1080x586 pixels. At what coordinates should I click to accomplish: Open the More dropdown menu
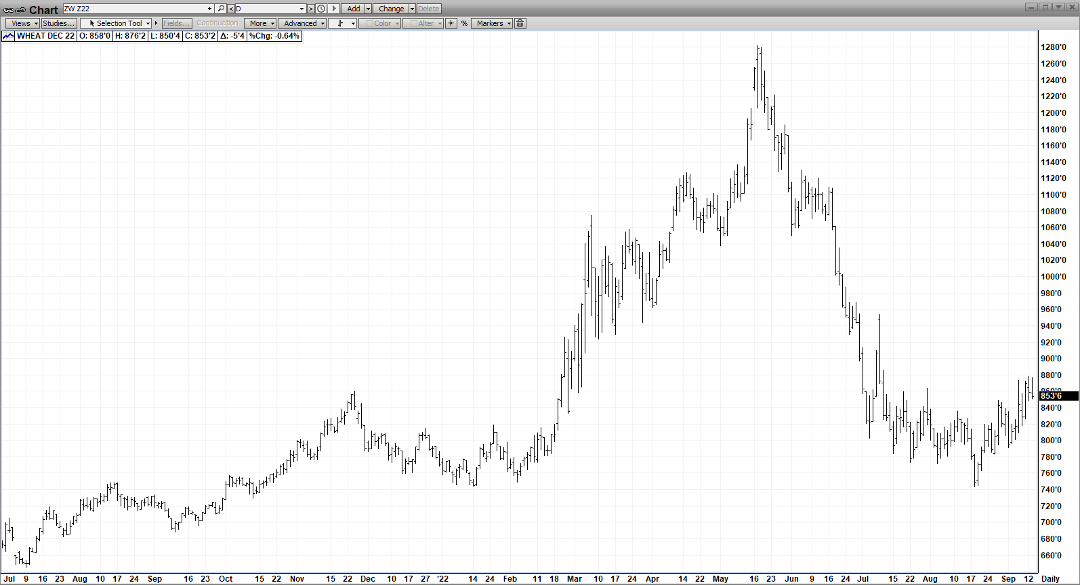point(260,23)
